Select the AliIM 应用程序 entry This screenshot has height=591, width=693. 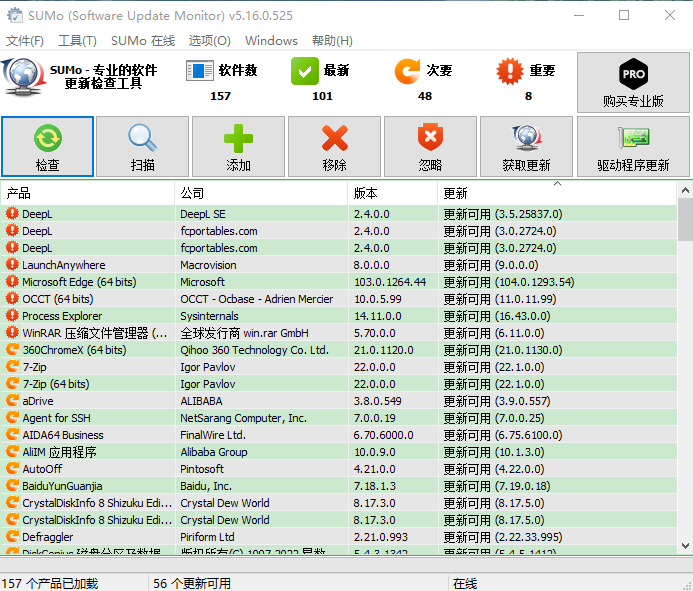59,452
